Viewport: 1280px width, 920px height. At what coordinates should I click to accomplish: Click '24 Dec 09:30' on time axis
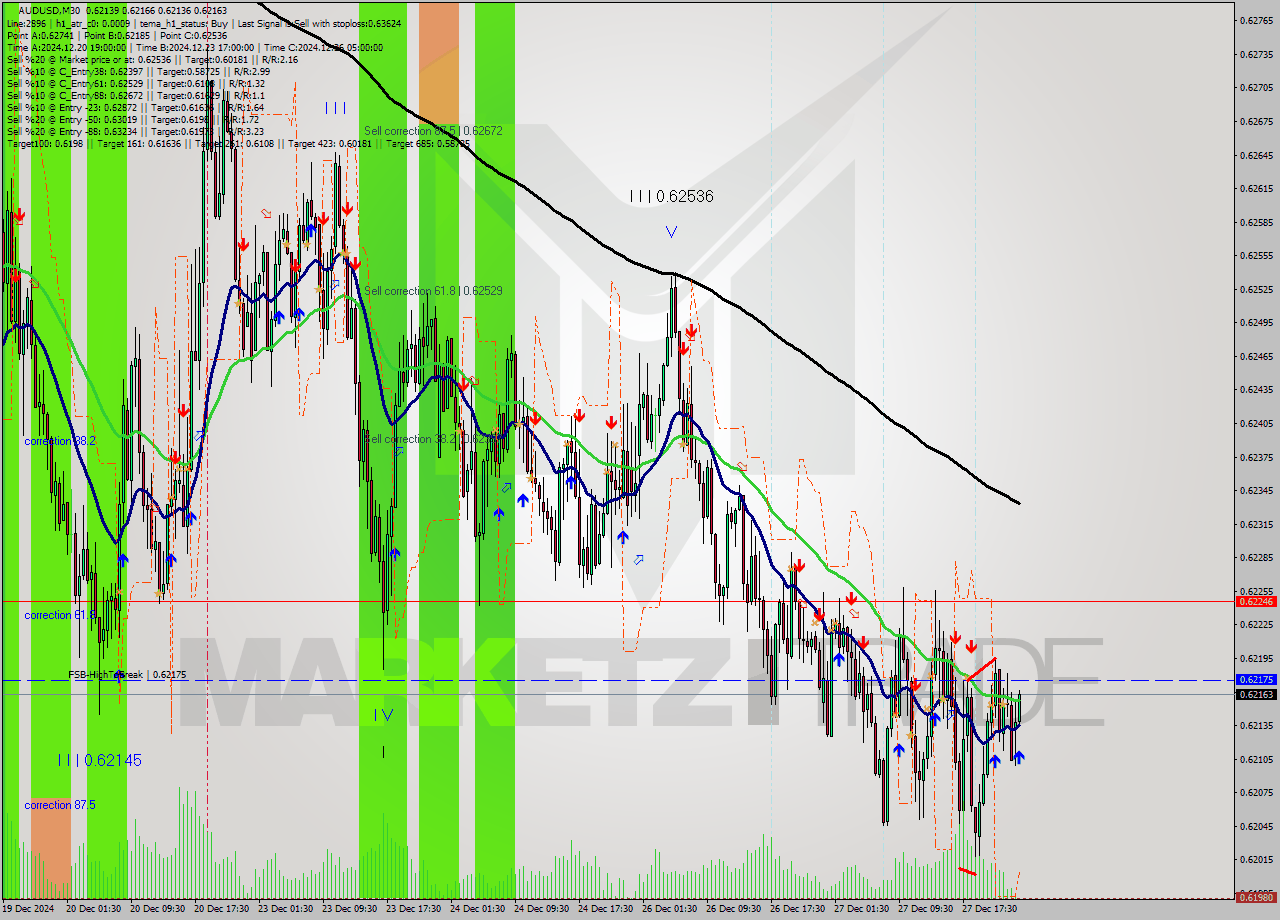[541, 909]
